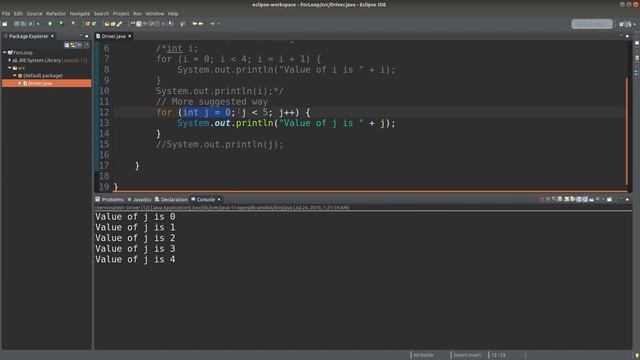Click the New file toolbar icon

coord(5,24)
